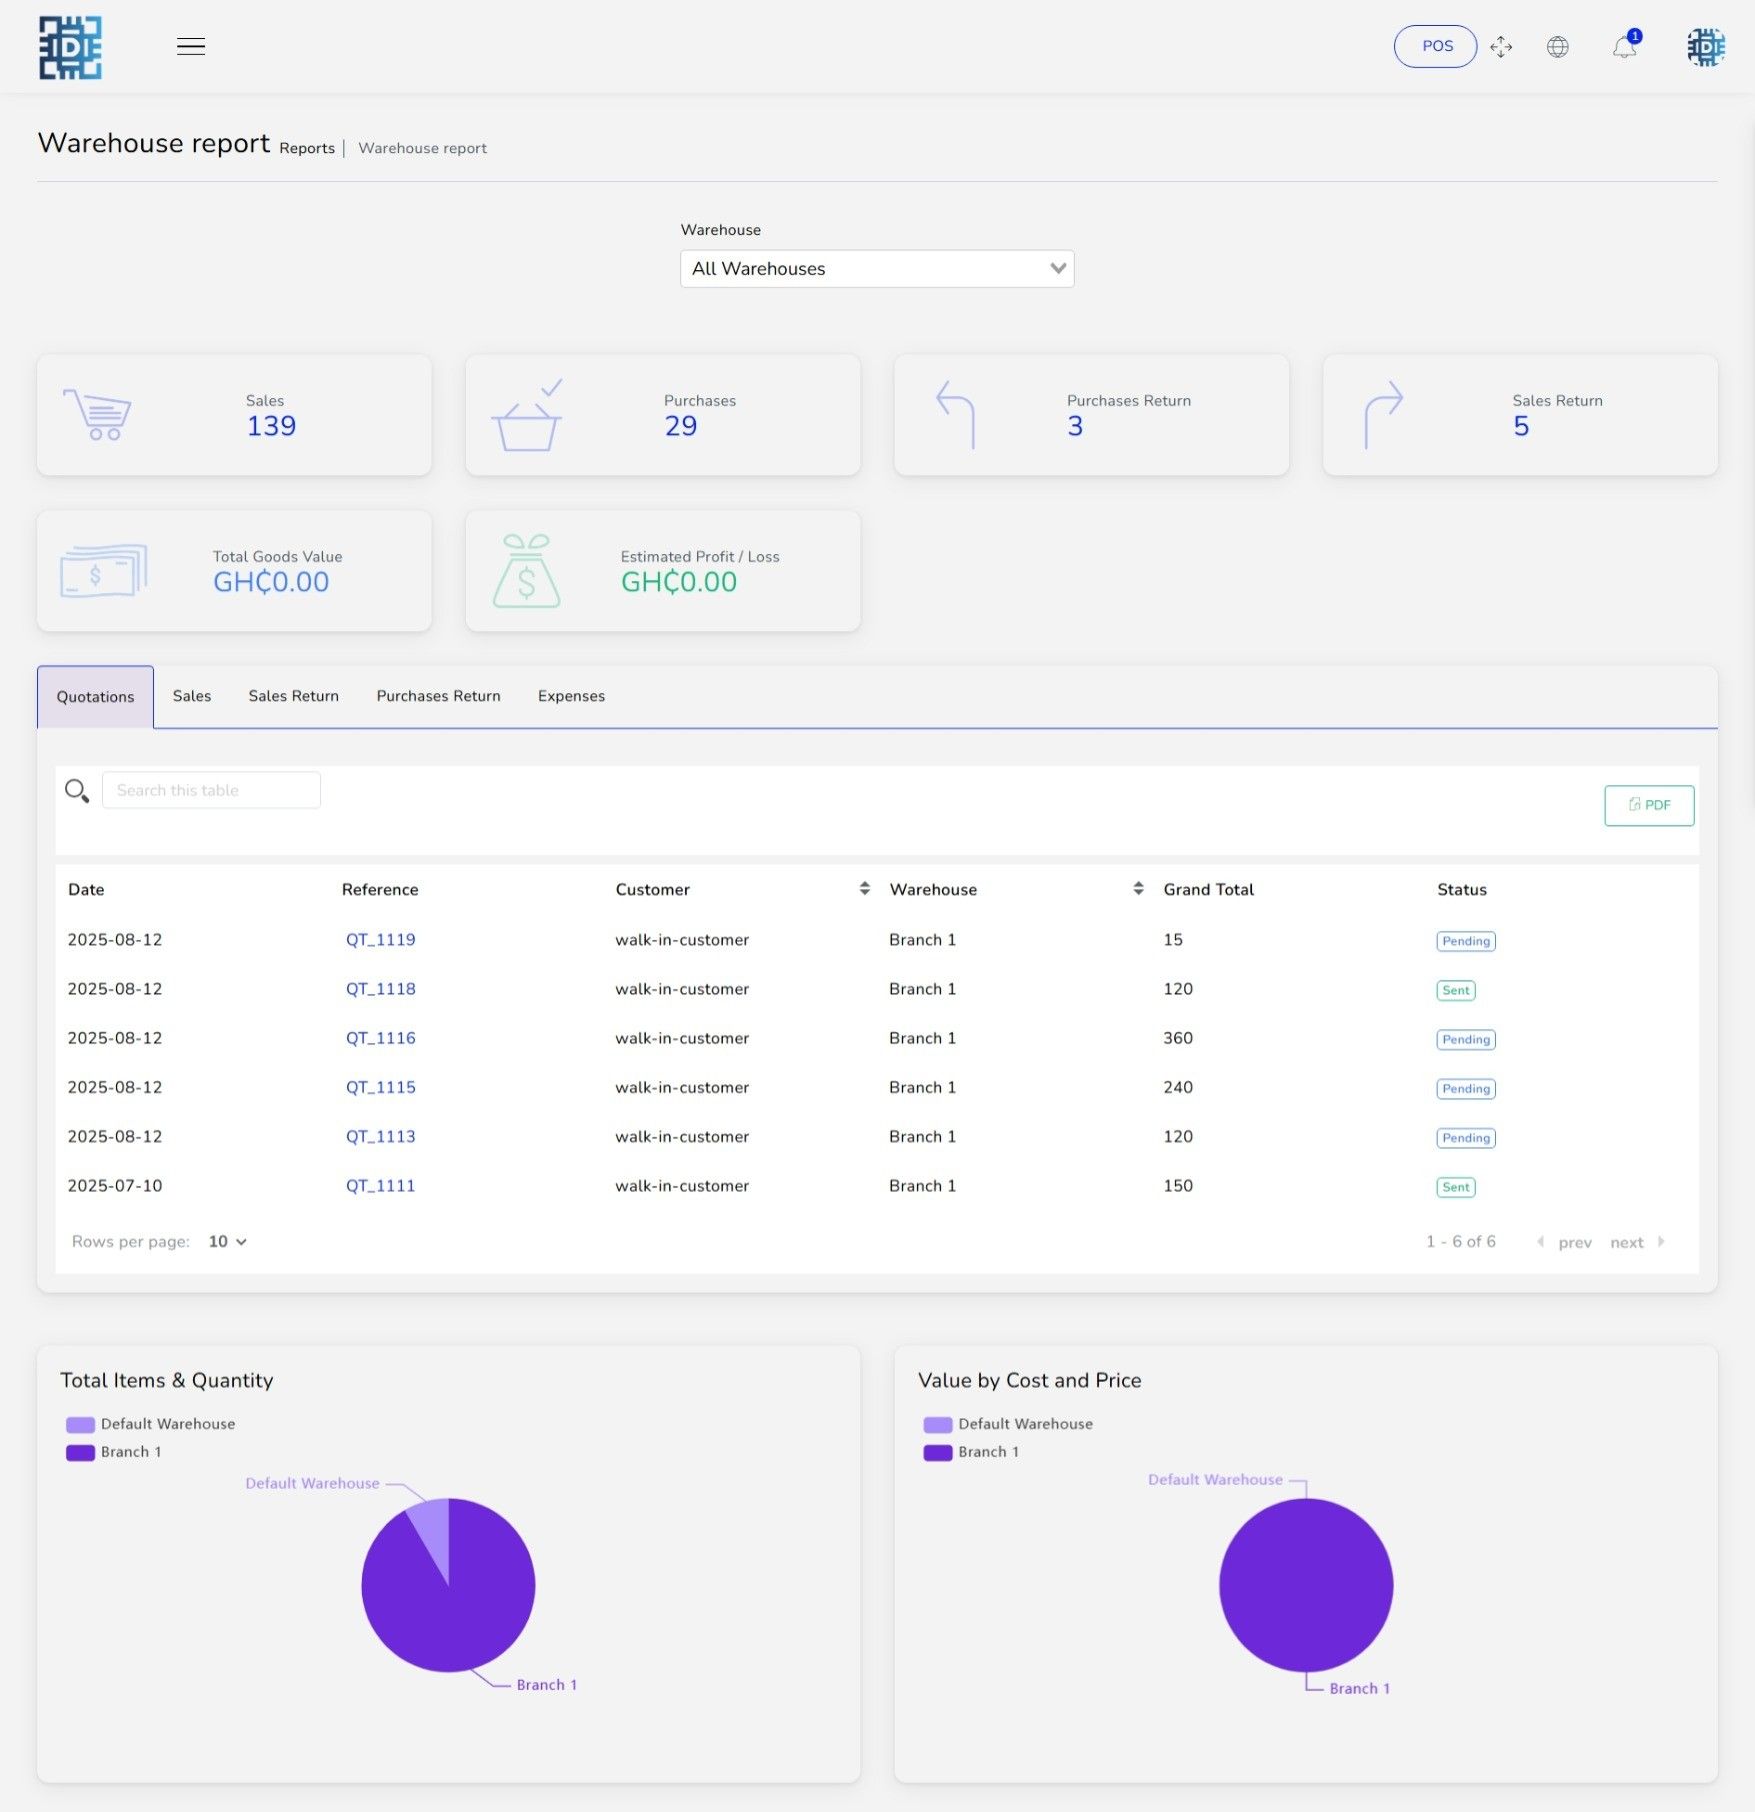This screenshot has height=1812, width=1755.
Task: Click the Purchases Return arrow icon
Action: (x=955, y=414)
